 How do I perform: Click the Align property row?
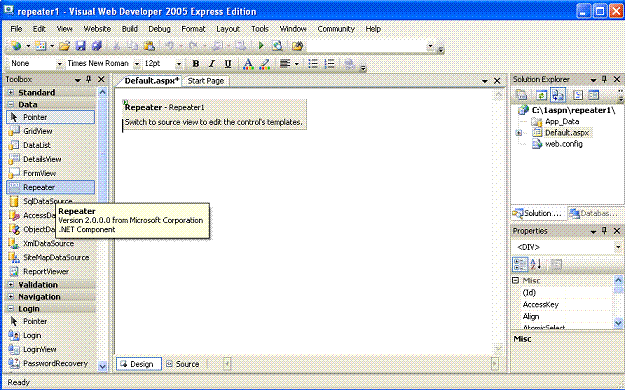pyautogui.click(x=563, y=317)
